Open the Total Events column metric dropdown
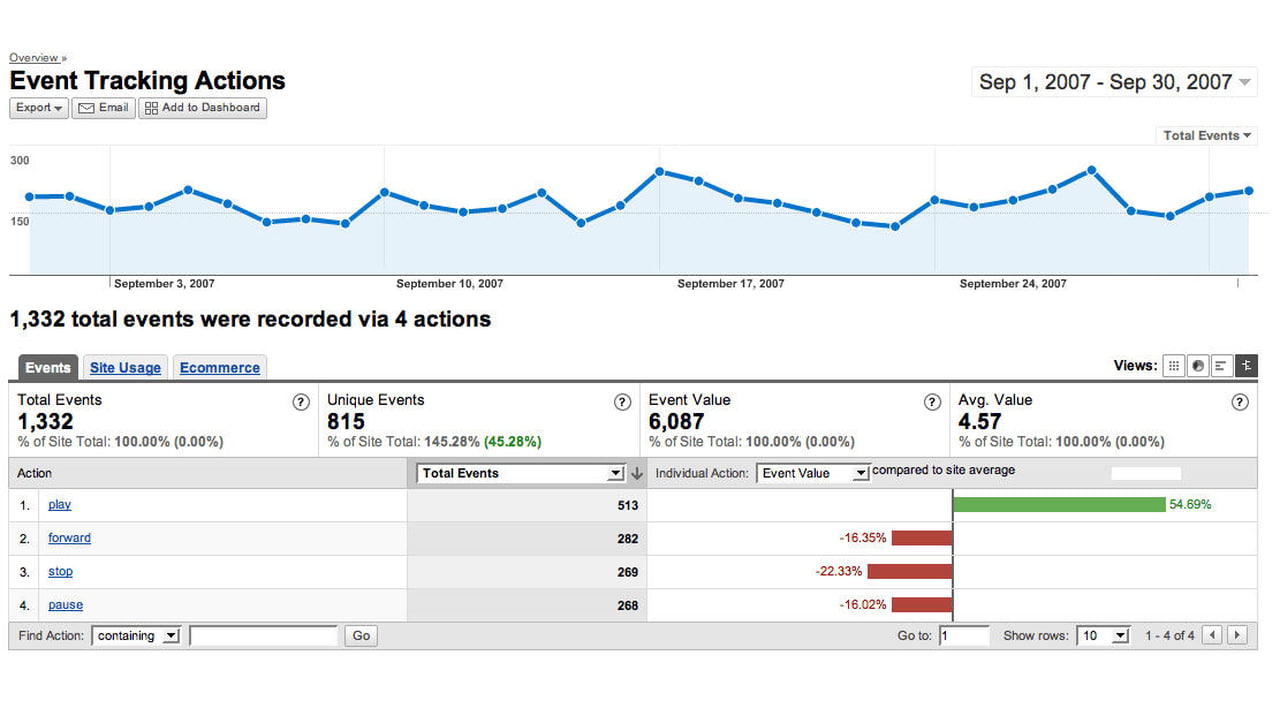 pos(521,474)
